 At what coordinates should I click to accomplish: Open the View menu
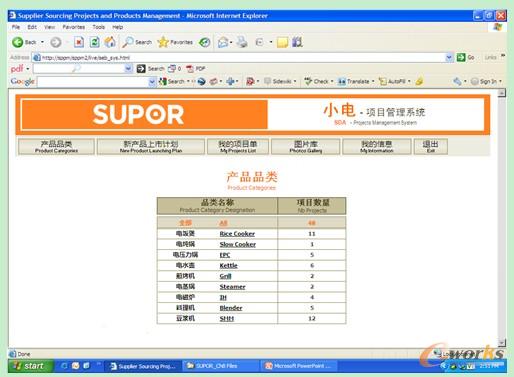(x=49, y=27)
